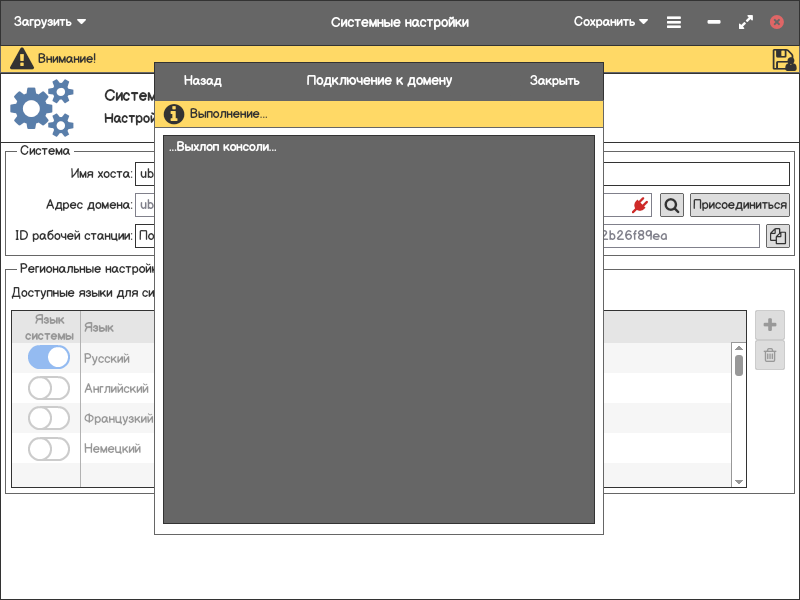800x600 pixels.
Task: Click the save-with-user floppy disk icon
Action: tap(784, 59)
